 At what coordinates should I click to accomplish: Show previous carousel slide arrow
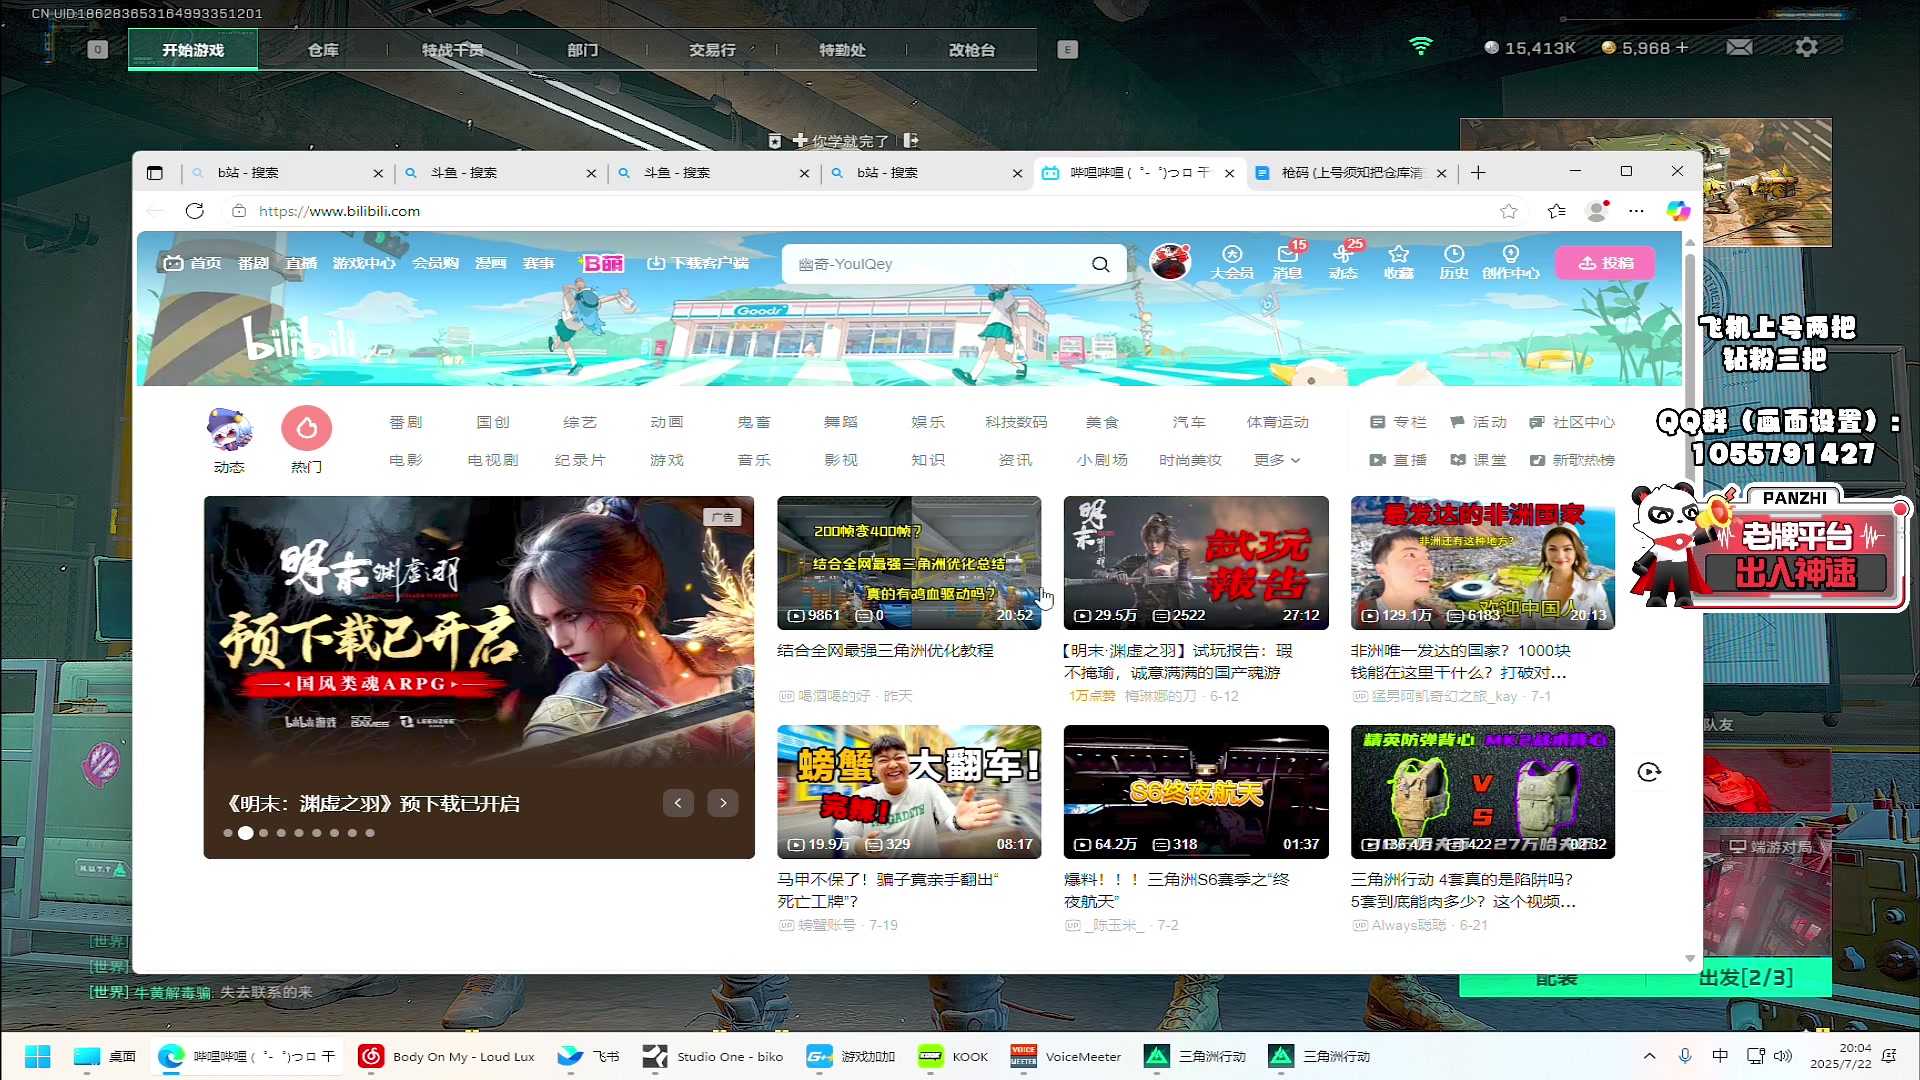[x=678, y=803]
